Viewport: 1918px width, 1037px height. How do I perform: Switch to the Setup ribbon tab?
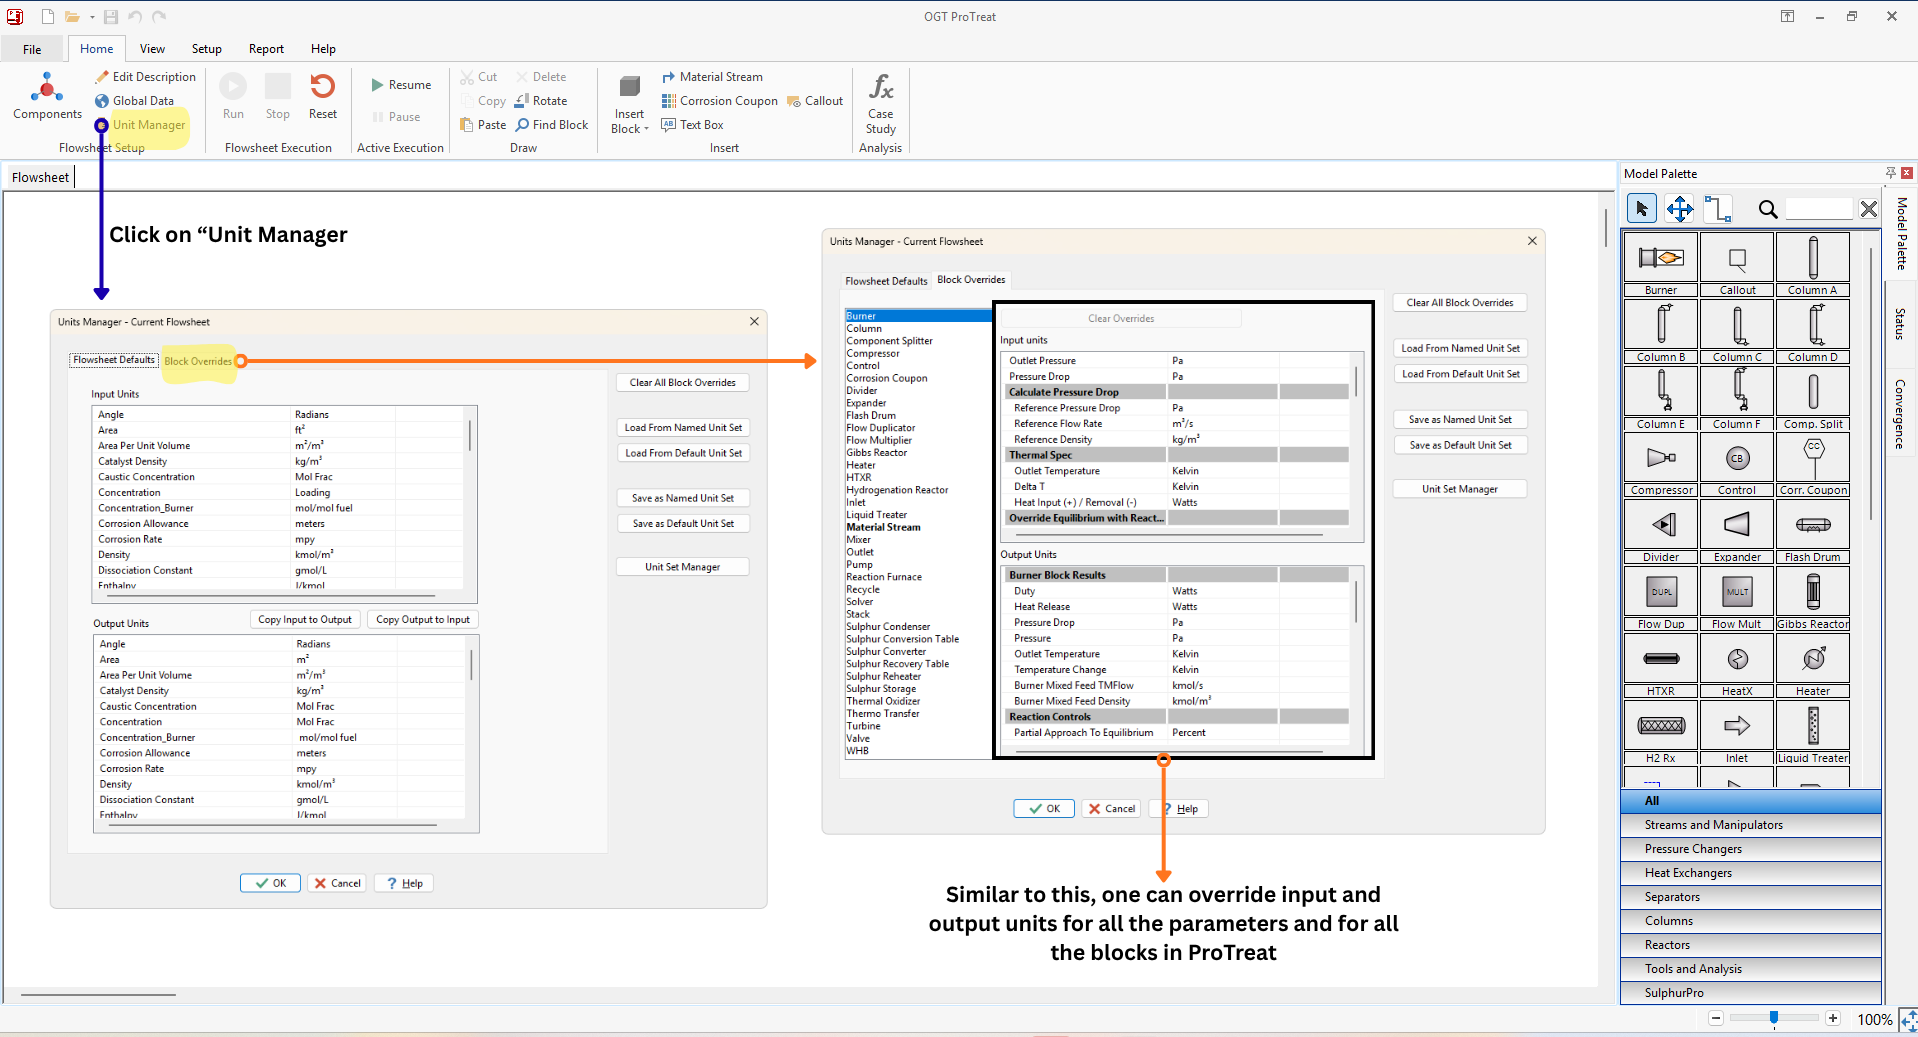click(206, 49)
